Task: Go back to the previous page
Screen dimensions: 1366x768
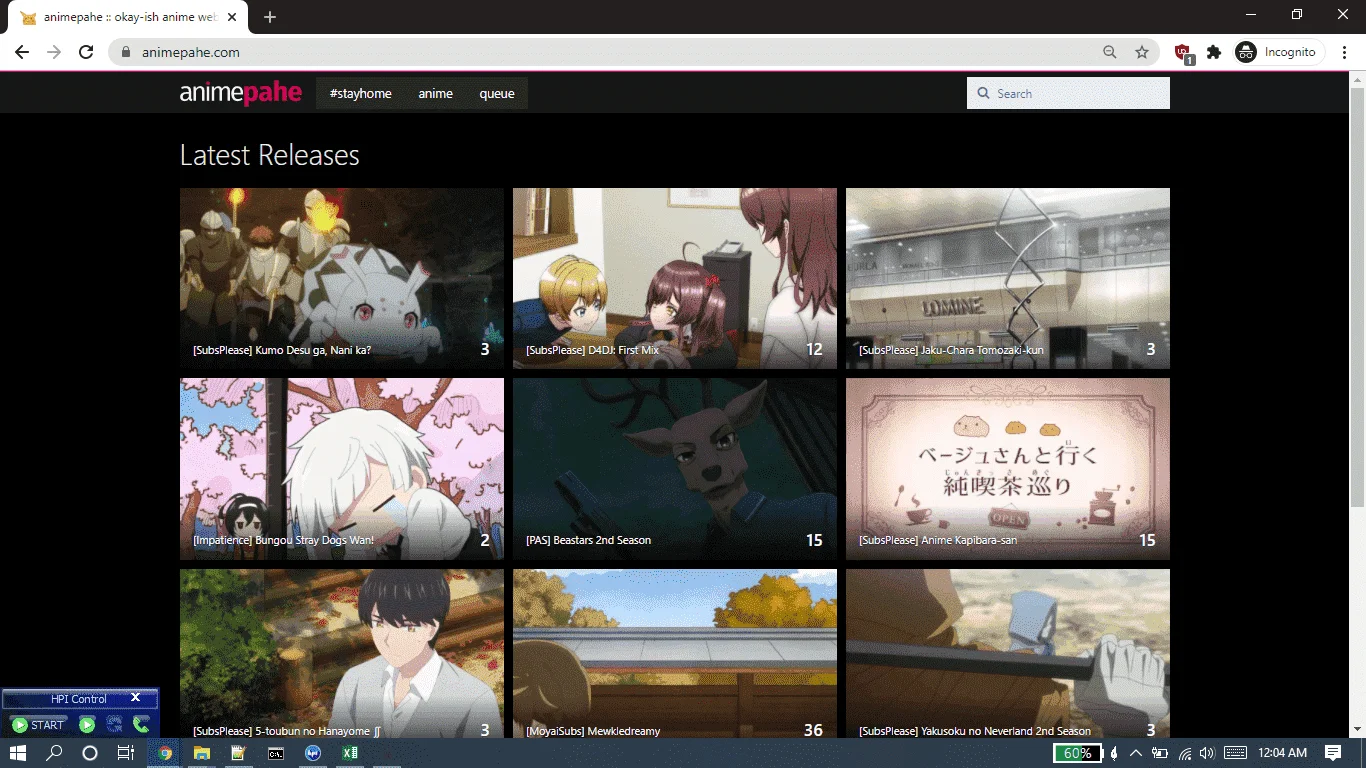Action: (x=22, y=52)
